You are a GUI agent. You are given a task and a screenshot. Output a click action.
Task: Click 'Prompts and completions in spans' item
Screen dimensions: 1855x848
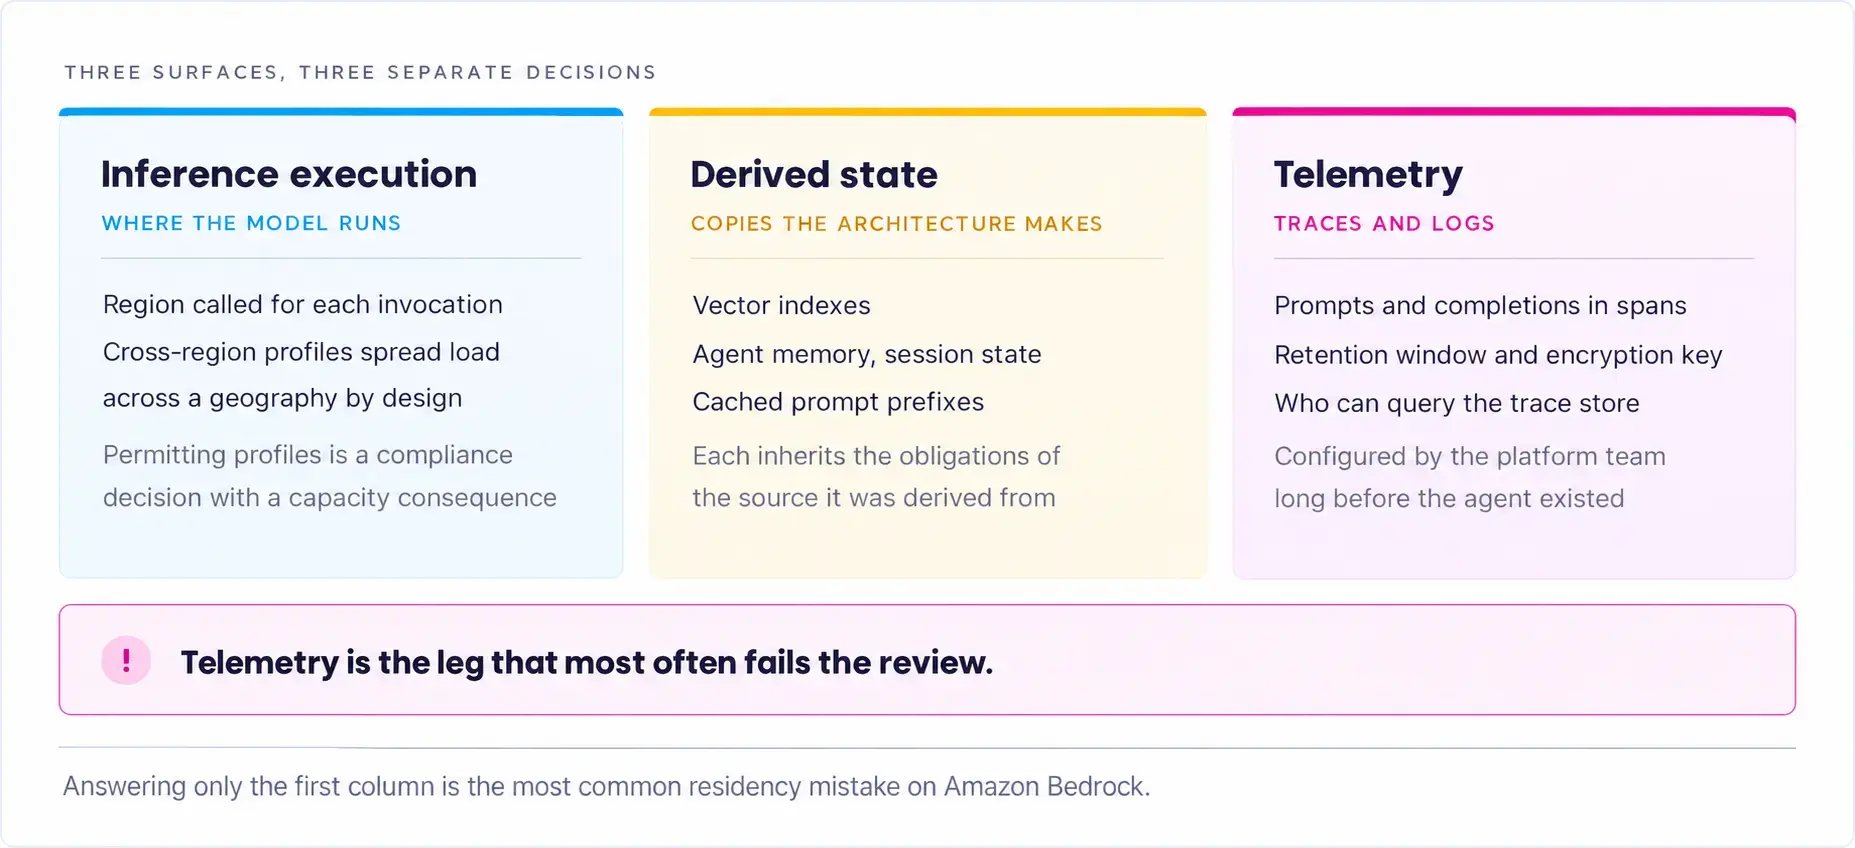[x=1480, y=306]
